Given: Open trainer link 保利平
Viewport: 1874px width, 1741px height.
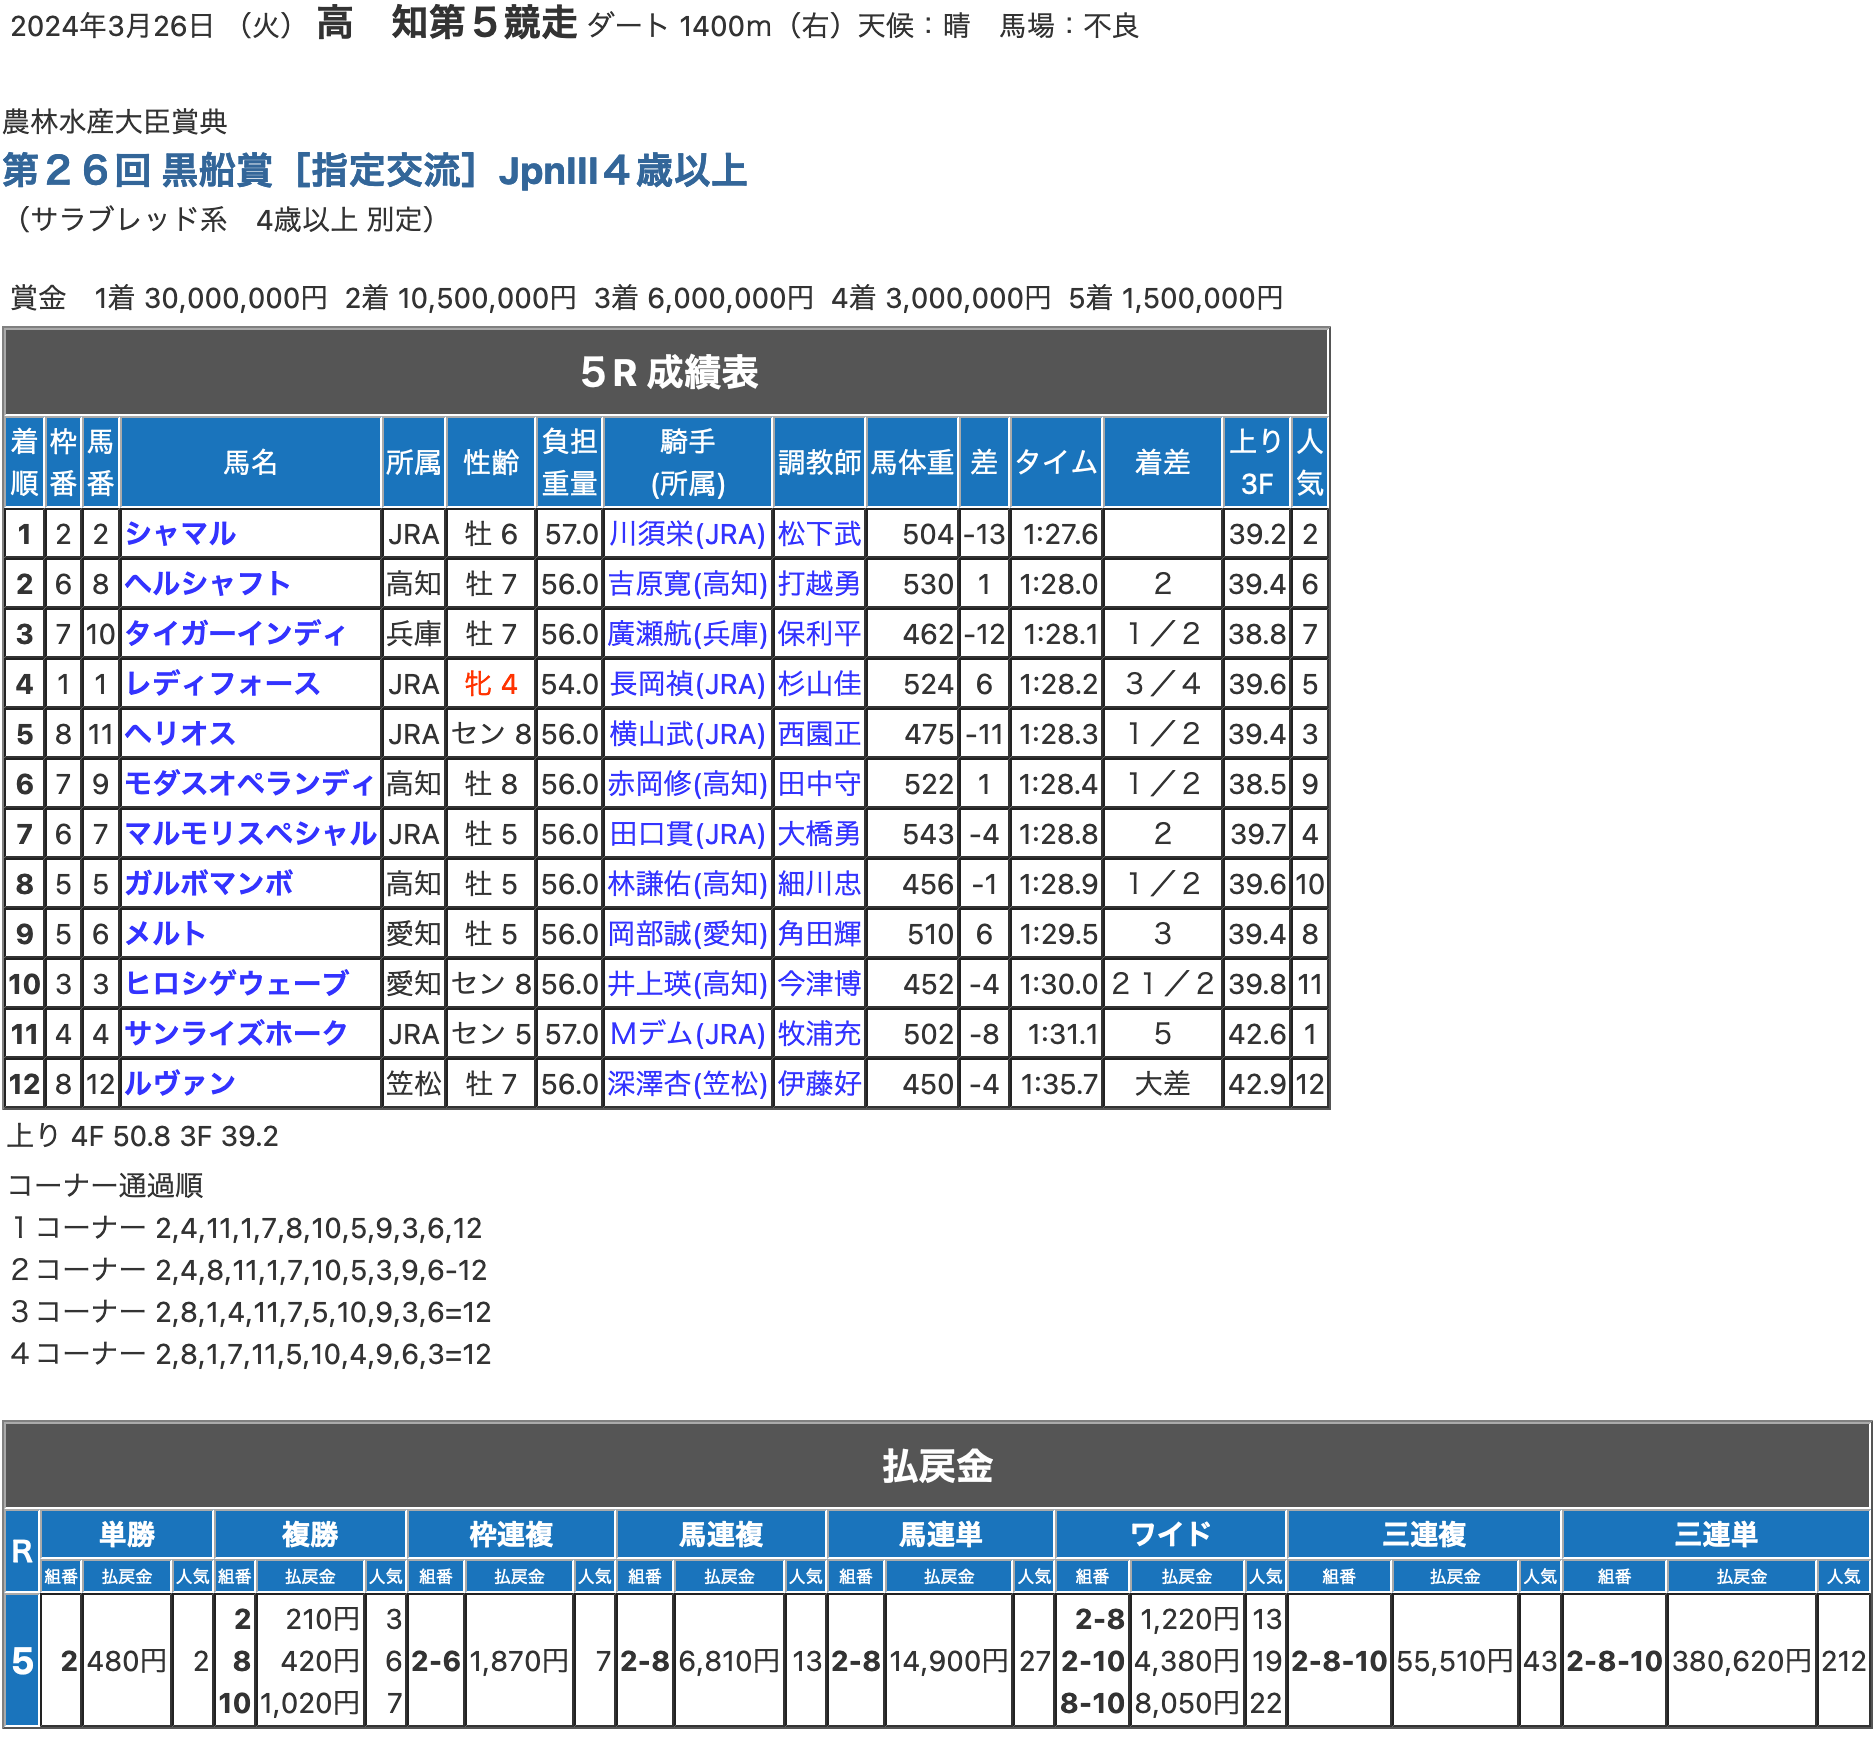Looking at the screenshot, I should pyautogui.click(x=819, y=634).
